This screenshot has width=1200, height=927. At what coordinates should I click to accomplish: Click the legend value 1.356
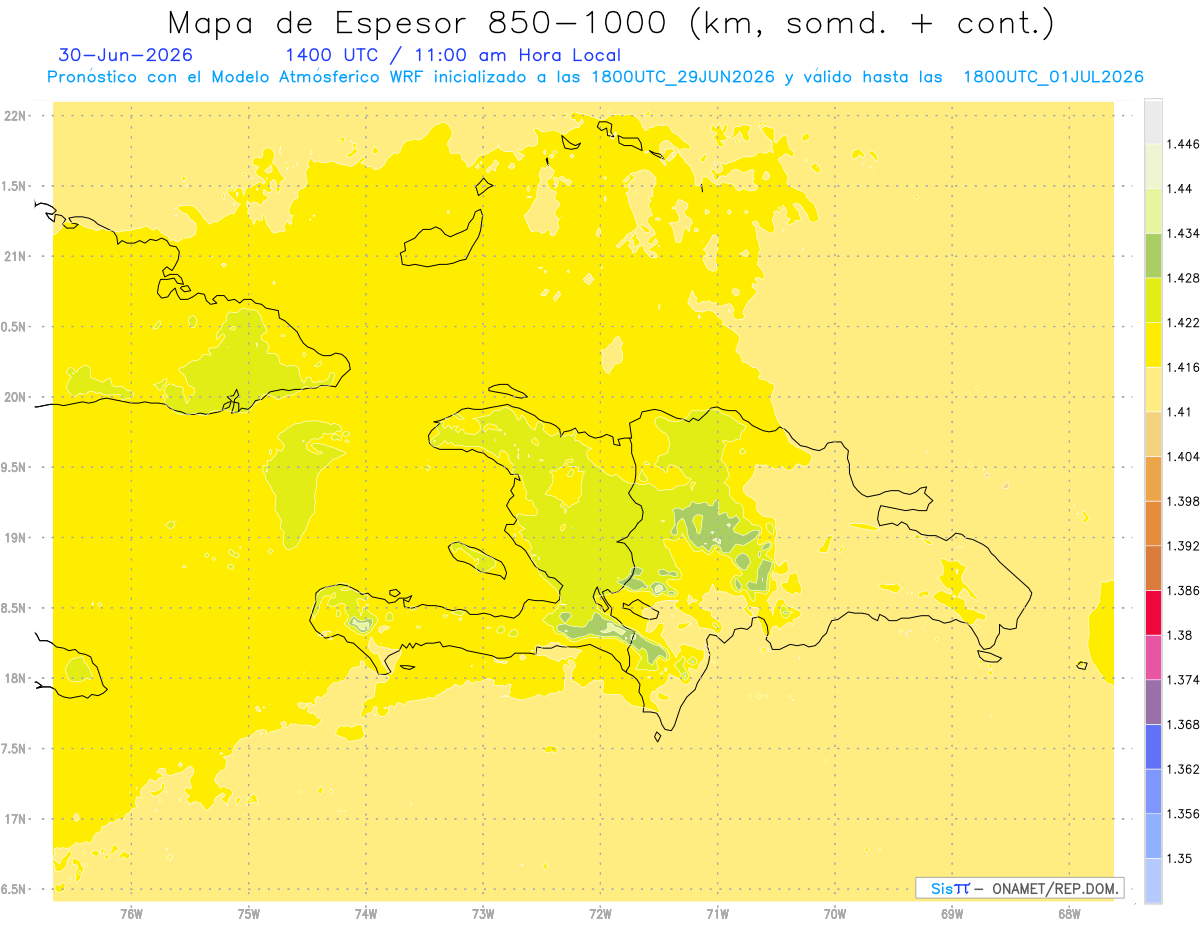1185,814
